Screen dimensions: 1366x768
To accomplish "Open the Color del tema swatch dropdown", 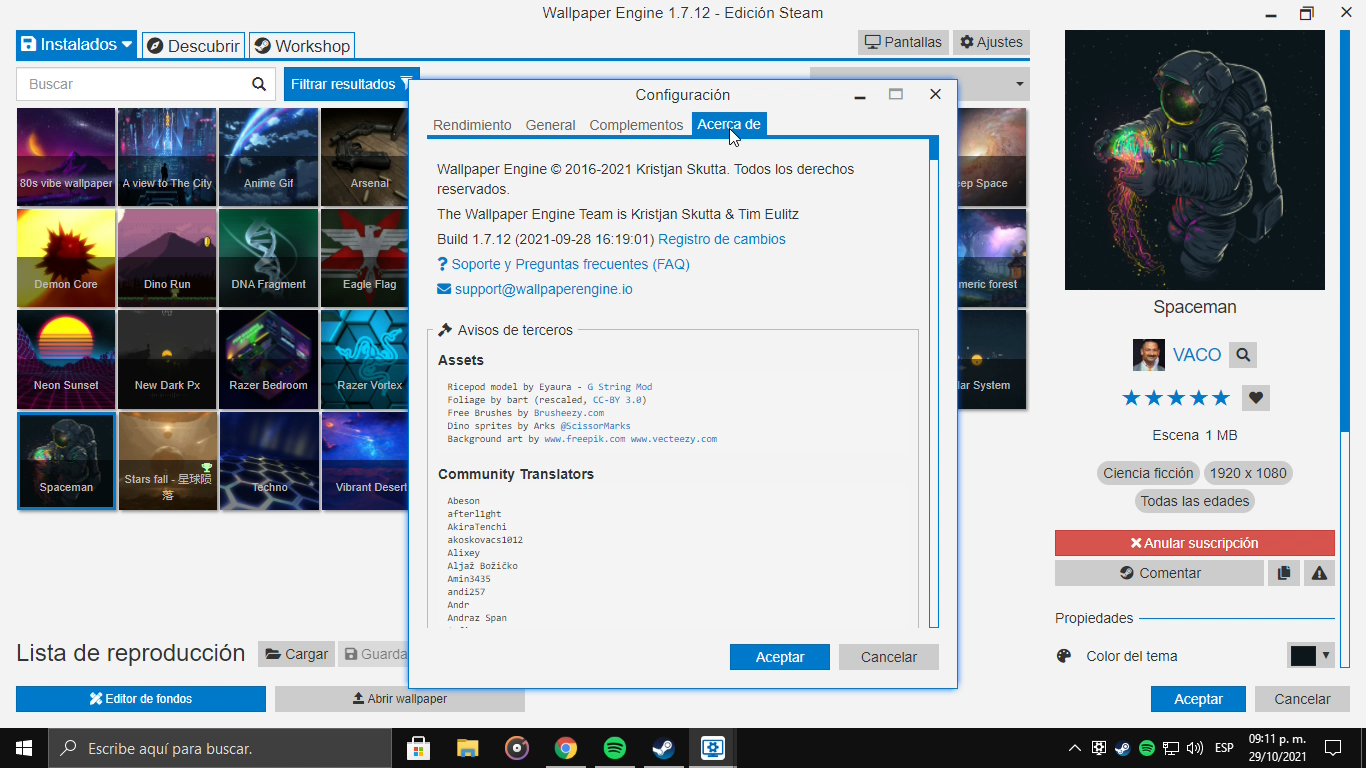I will (1310, 656).
